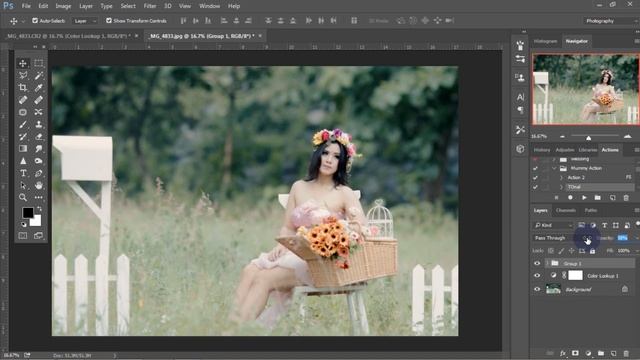
Task: Open the Edit Toolbar three-dots menu
Action: pyautogui.click(x=38, y=198)
